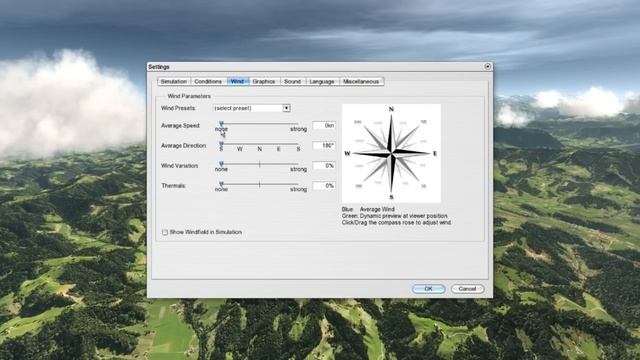The height and width of the screenshot is (360, 640).
Task: Click the 'Thermals:' label
Action: coord(174,186)
